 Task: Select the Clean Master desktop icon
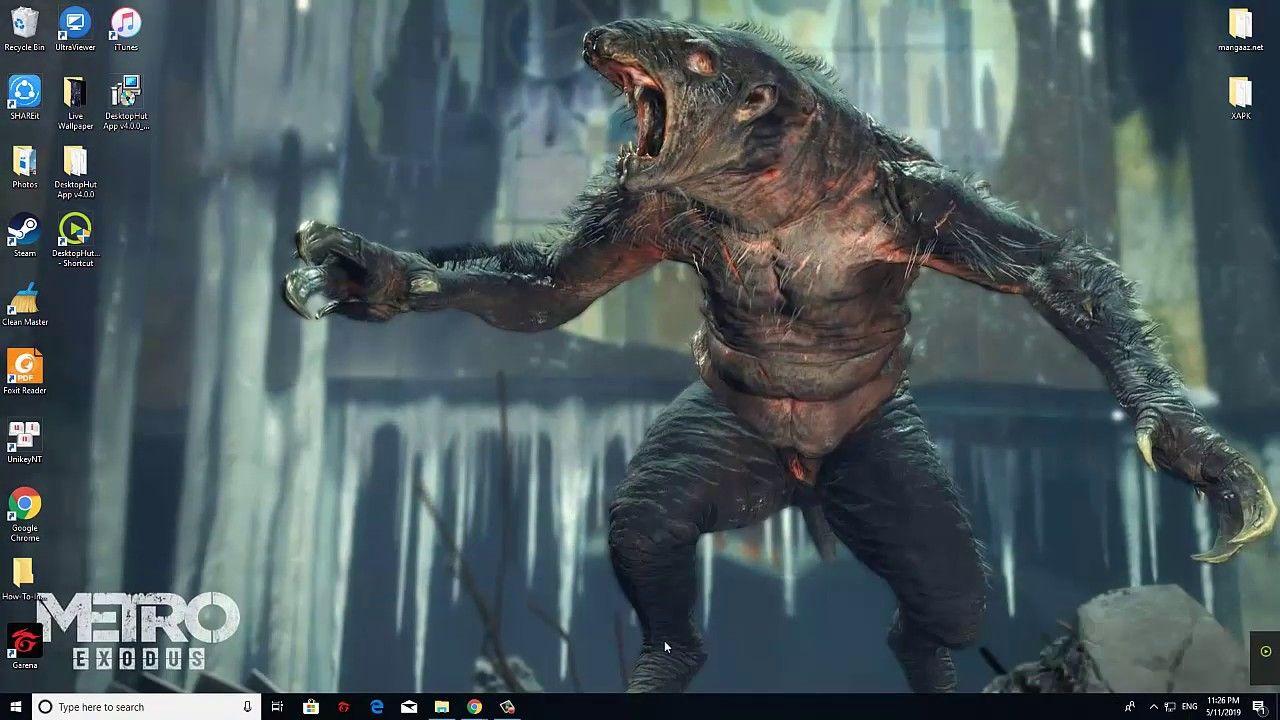tap(25, 301)
